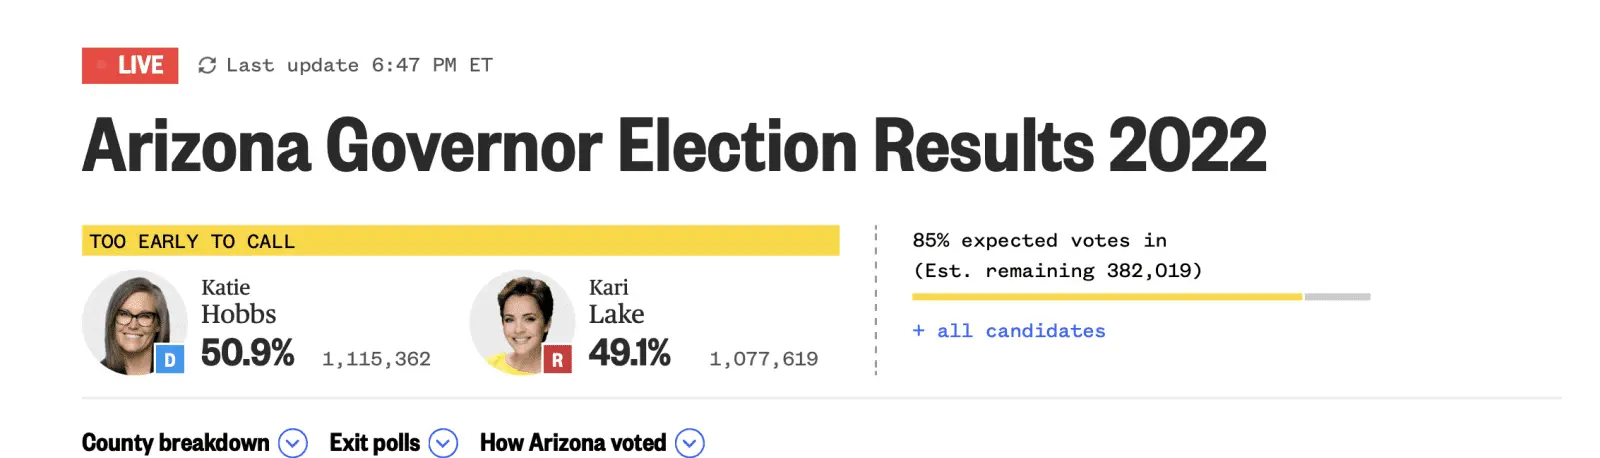1600x458 pixels.
Task: Click Hobbs's 50.9% vote share
Action: point(247,353)
